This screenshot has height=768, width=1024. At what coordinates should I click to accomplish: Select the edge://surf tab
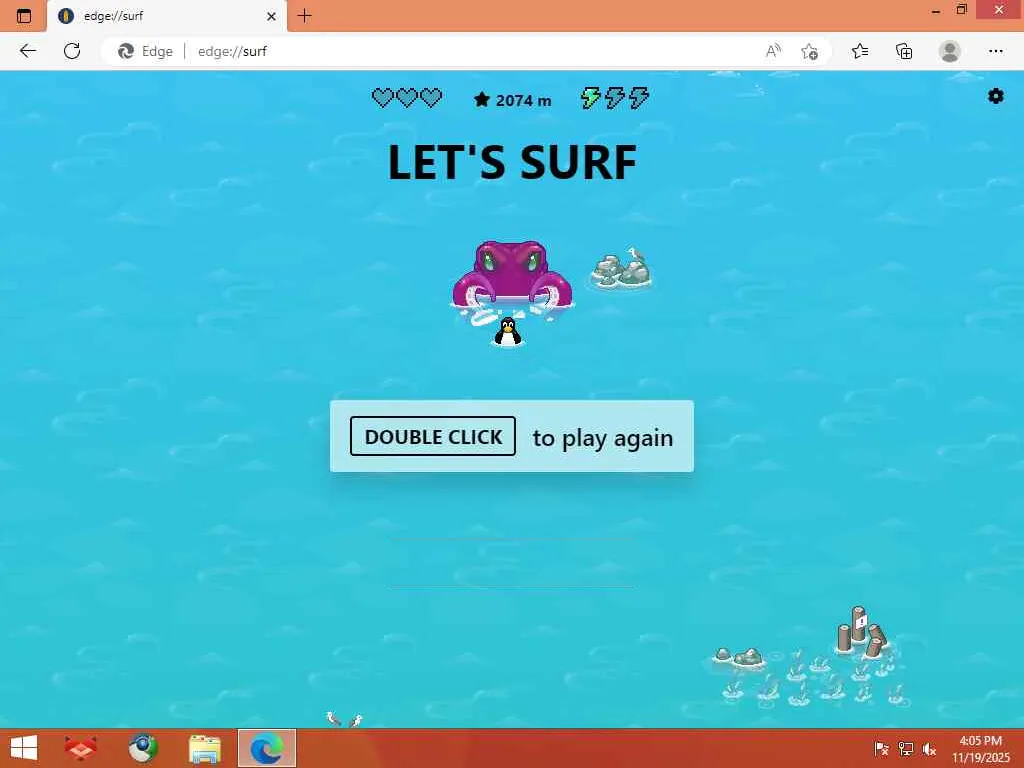[167, 16]
